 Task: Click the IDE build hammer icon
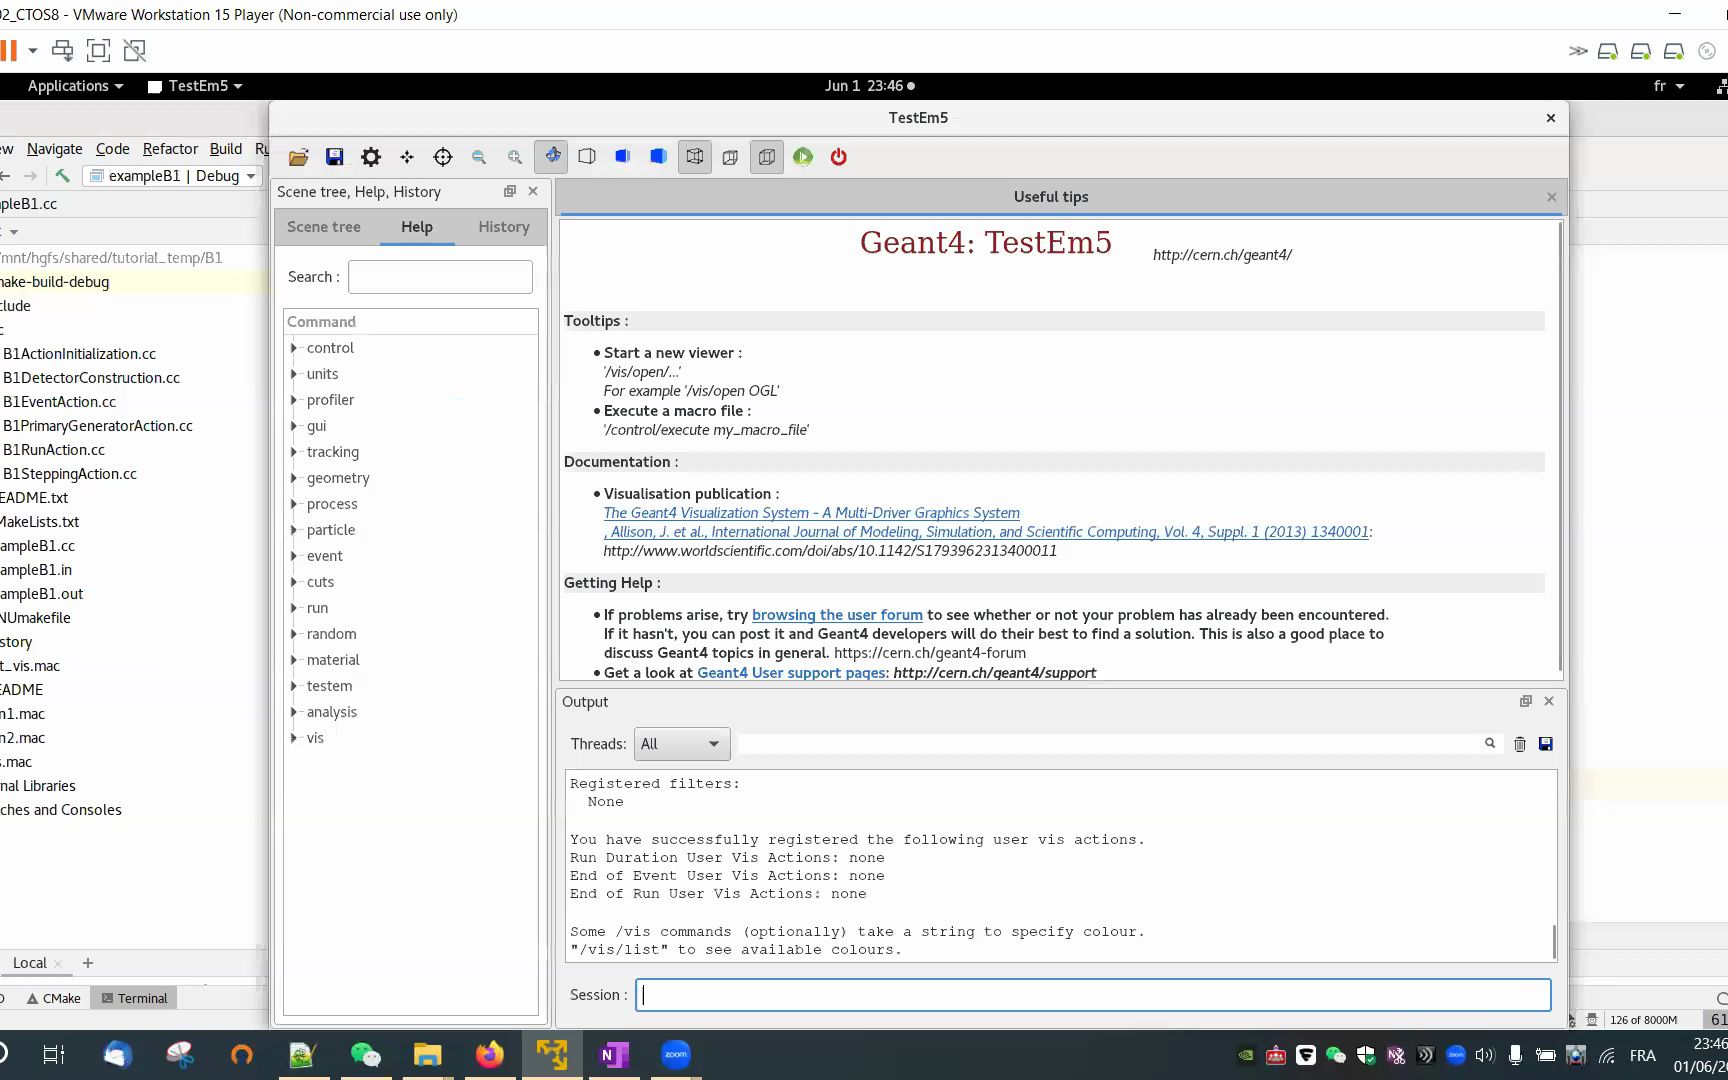tap(63, 176)
